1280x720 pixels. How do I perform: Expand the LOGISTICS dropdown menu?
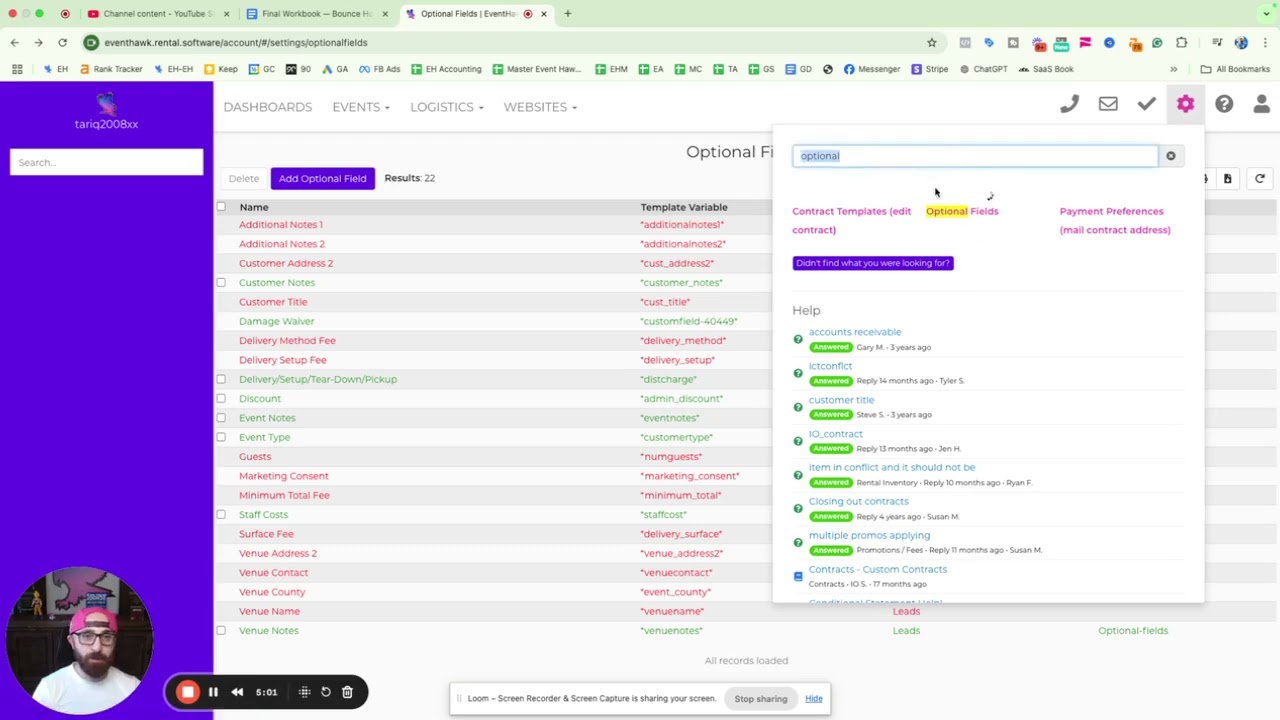click(446, 107)
